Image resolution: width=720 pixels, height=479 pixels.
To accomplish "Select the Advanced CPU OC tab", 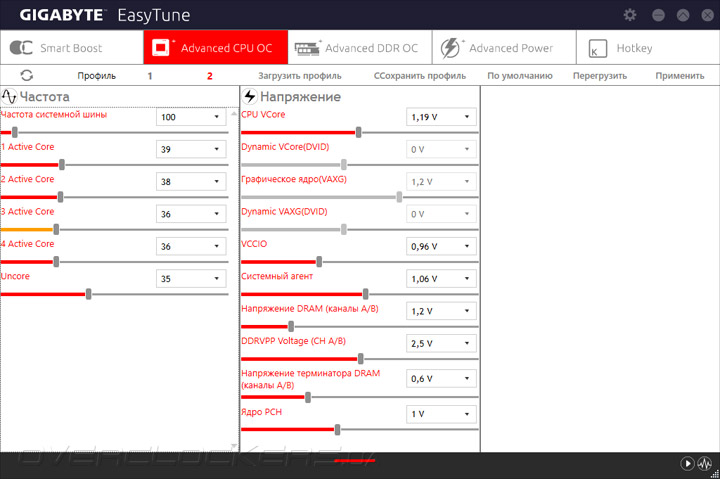I will pos(216,47).
